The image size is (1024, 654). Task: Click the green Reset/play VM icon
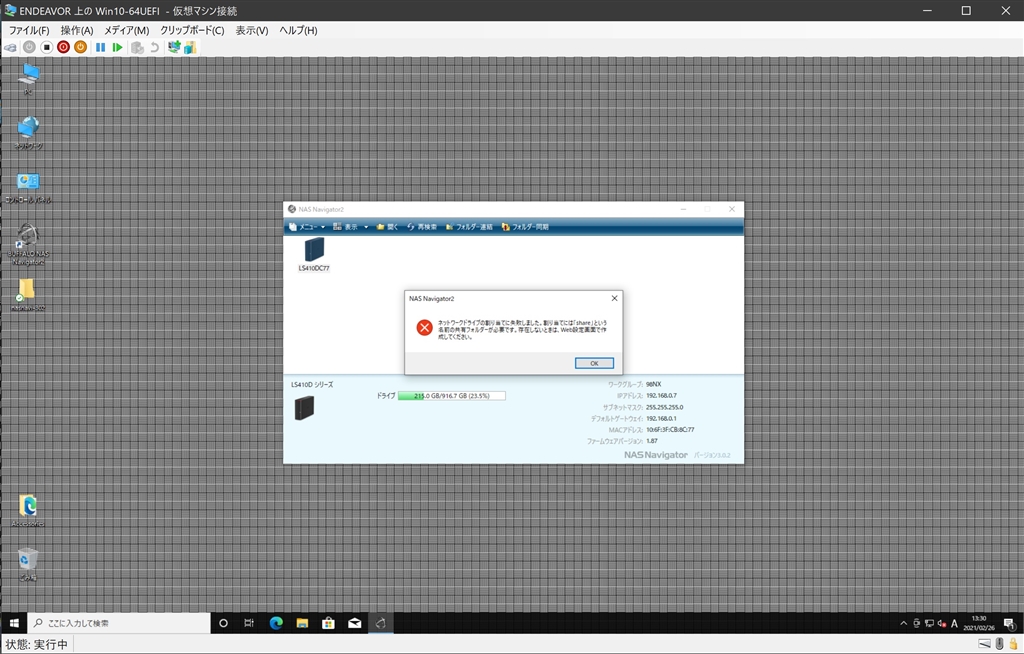[x=118, y=47]
